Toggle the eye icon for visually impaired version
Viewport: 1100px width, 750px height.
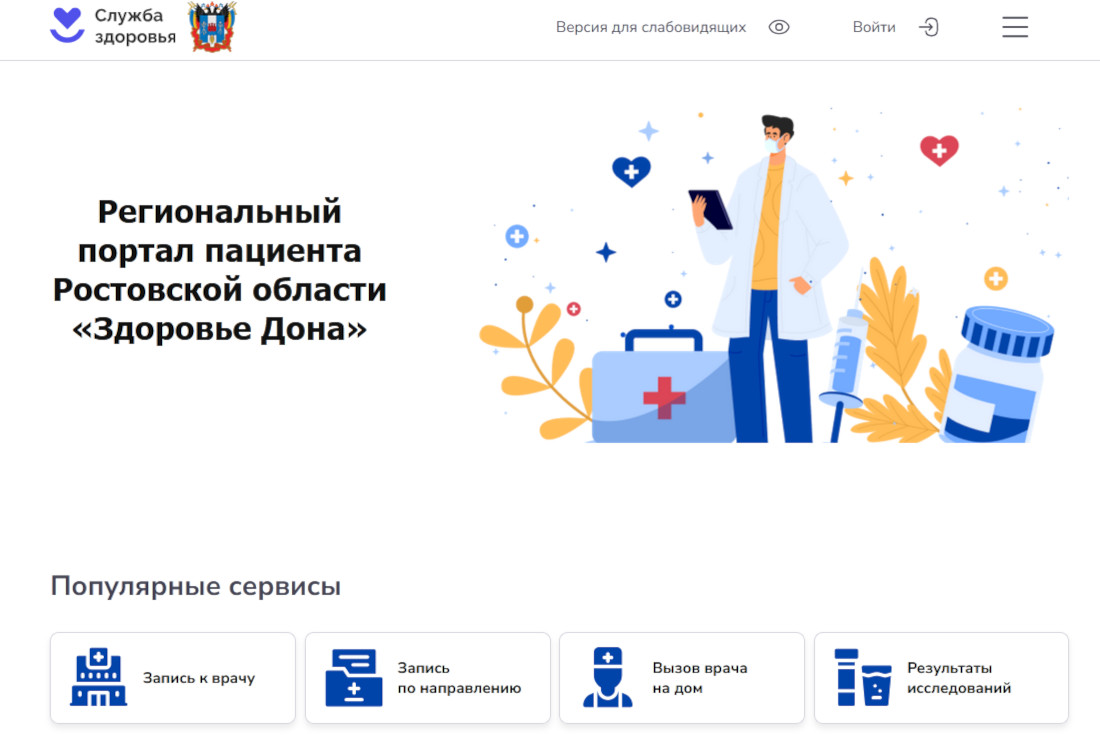pyautogui.click(x=779, y=28)
